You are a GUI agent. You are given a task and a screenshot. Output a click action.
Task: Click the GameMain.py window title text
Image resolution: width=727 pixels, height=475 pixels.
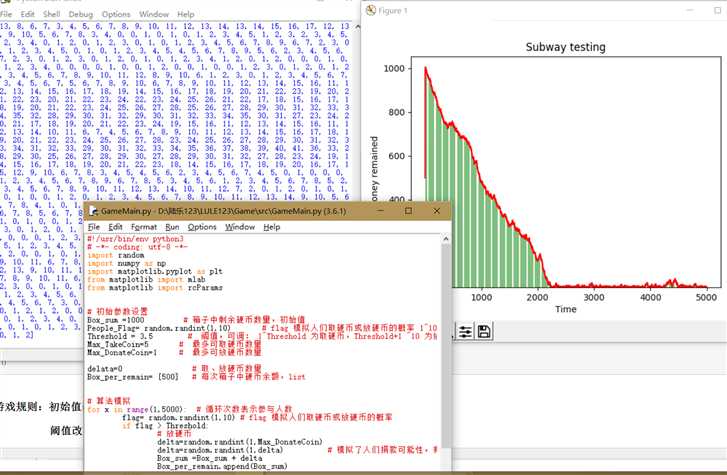(223, 211)
